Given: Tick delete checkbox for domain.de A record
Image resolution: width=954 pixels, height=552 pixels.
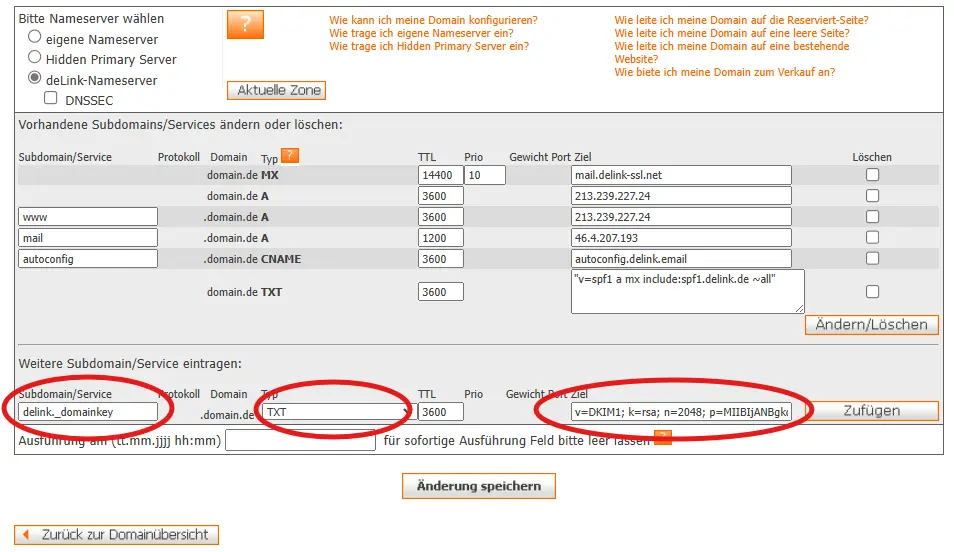Looking at the screenshot, I should [872, 196].
